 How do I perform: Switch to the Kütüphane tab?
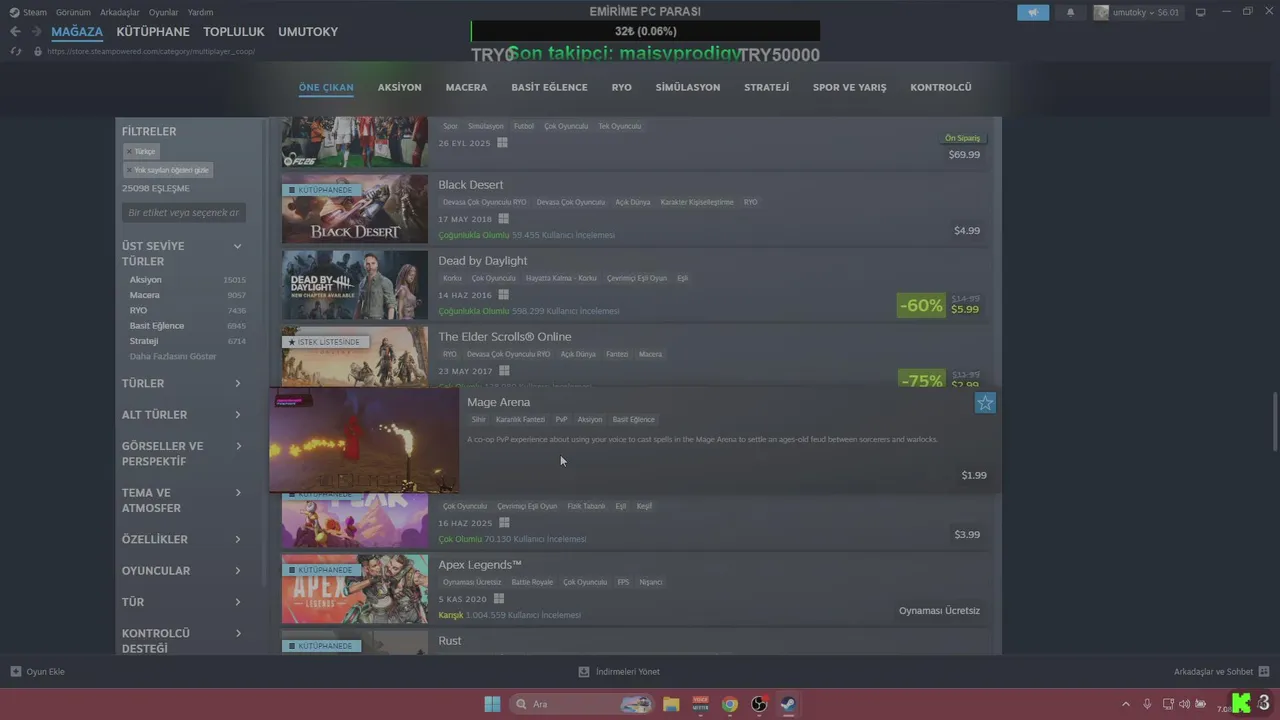click(153, 32)
